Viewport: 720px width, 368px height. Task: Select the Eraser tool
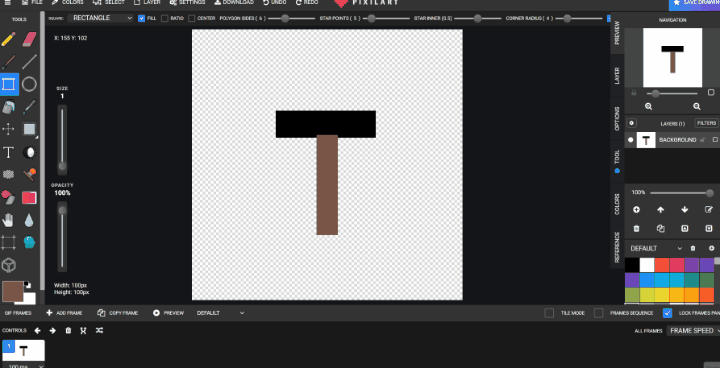click(x=29, y=39)
